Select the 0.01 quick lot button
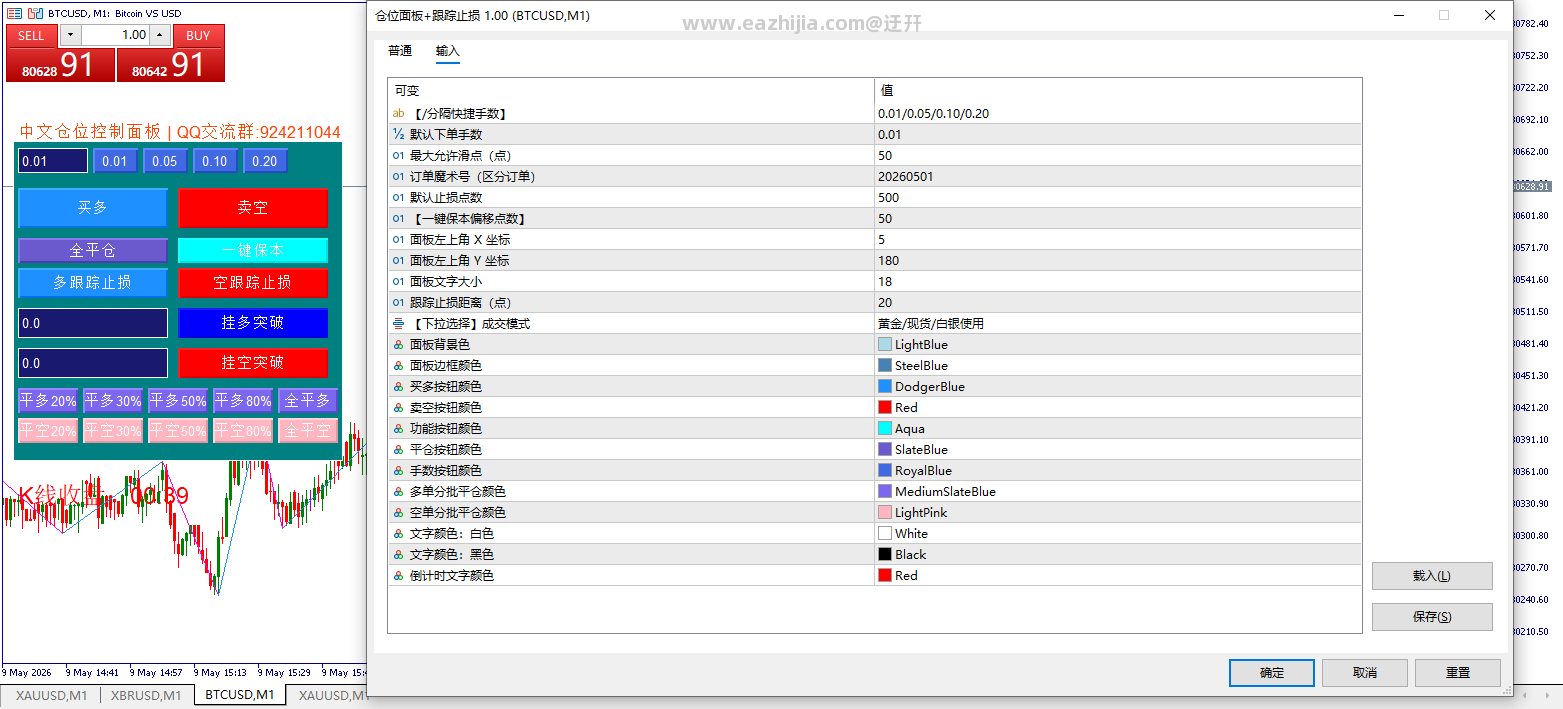This screenshot has height=709, width=1563. pyautogui.click(x=115, y=161)
